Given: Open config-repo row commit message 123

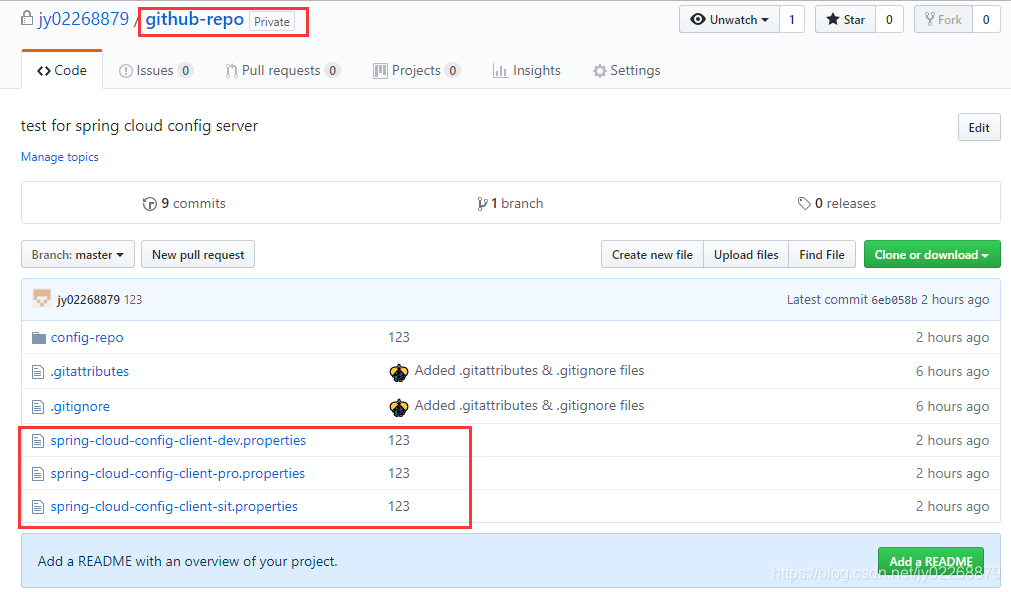Looking at the screenshot, I should [x=398, y=337].
